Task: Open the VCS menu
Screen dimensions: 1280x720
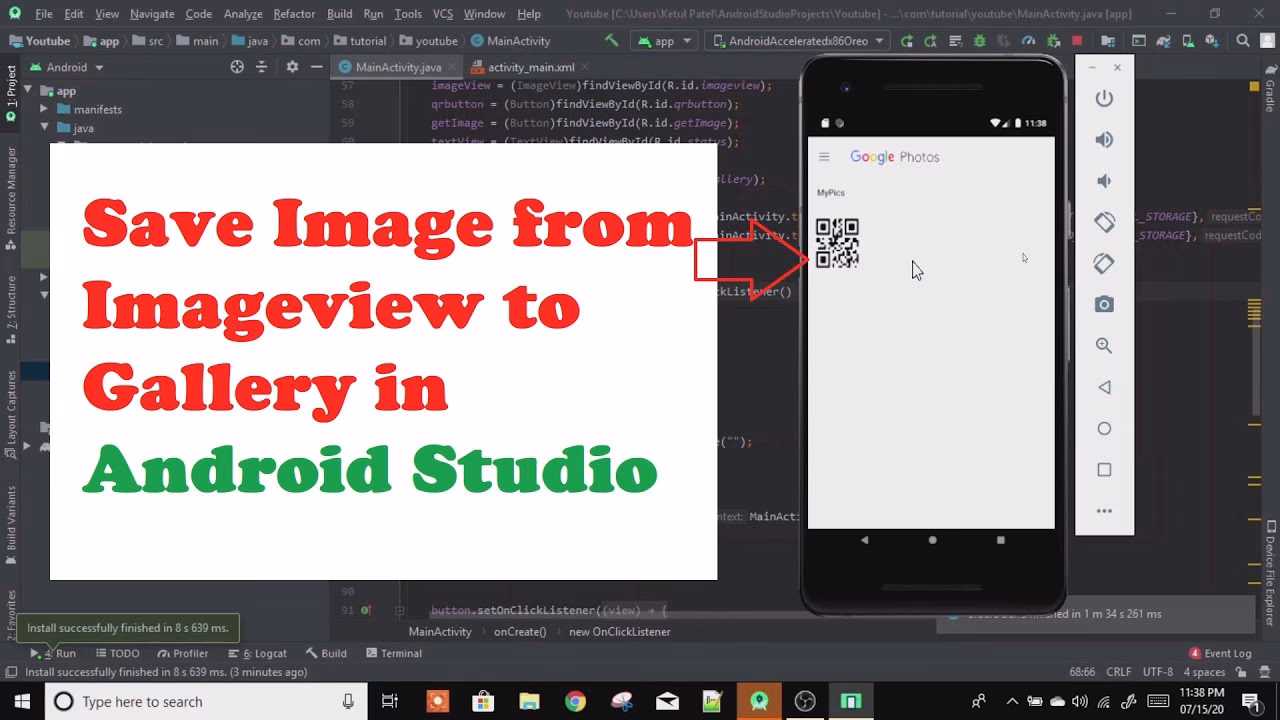Action: (443, 14)
